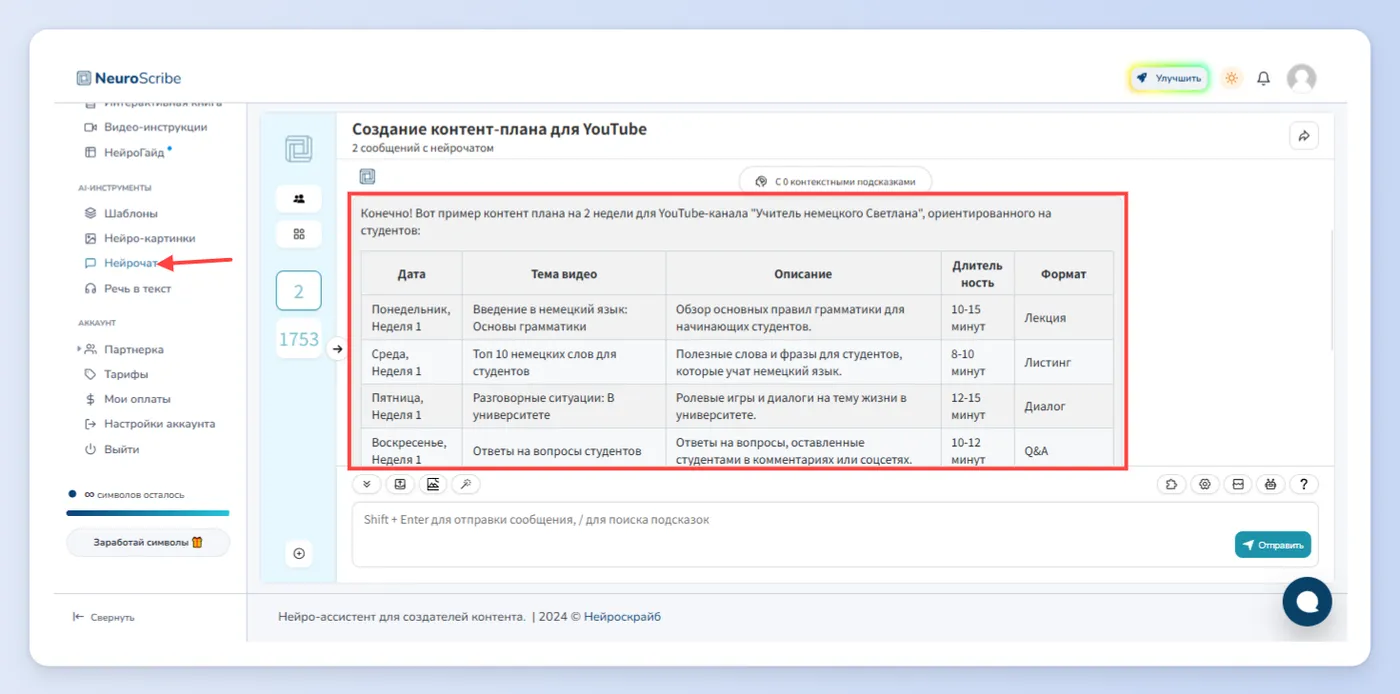1400x694 pixels.
Task: Open the user avatar profile menu
Action: point(1301,78)
